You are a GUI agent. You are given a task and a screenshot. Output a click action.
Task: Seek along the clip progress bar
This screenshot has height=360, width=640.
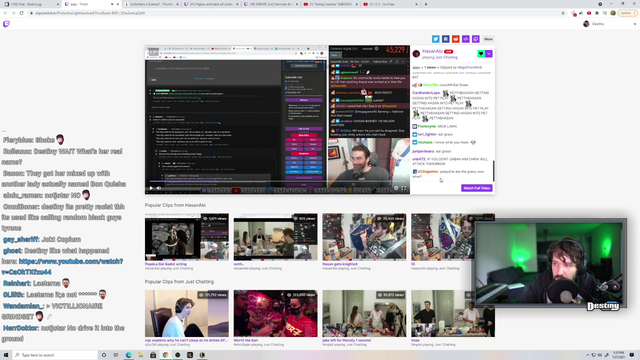click(x=278, y=181)
